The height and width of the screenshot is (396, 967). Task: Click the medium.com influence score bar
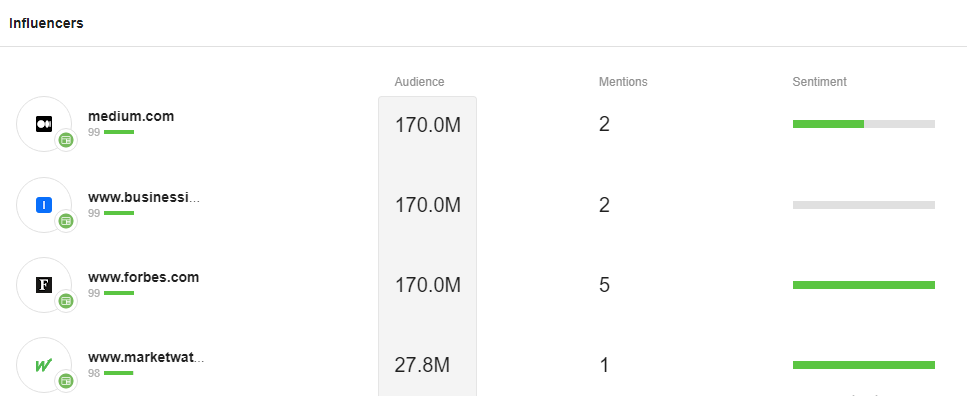coord(119,132)
